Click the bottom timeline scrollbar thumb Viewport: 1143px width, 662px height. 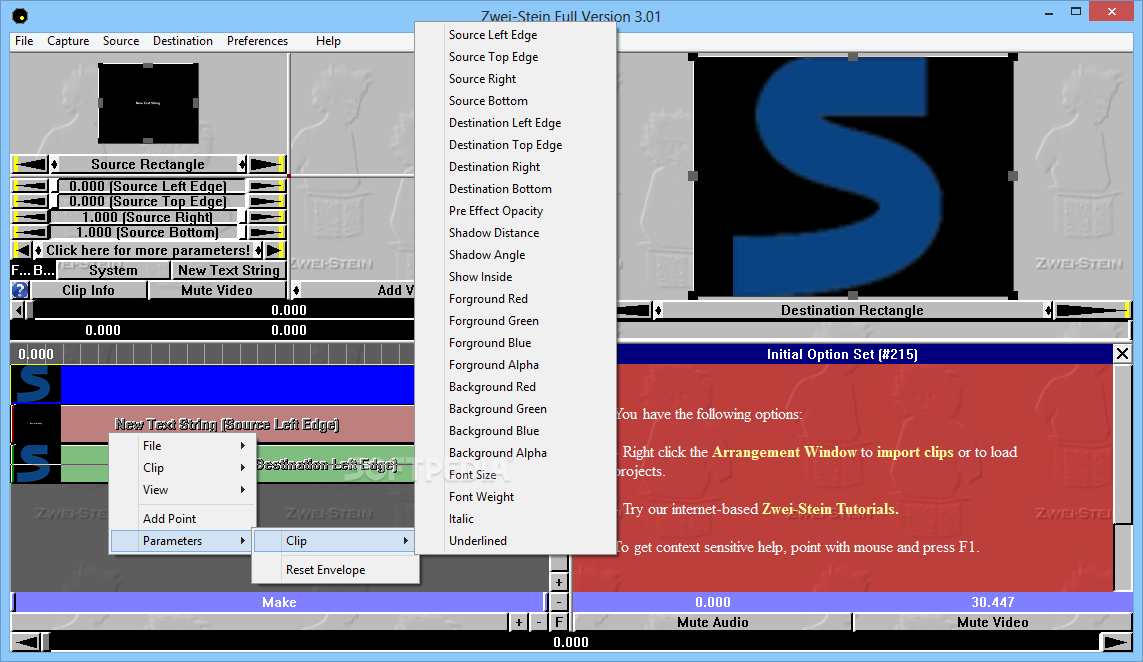point(46,642)
